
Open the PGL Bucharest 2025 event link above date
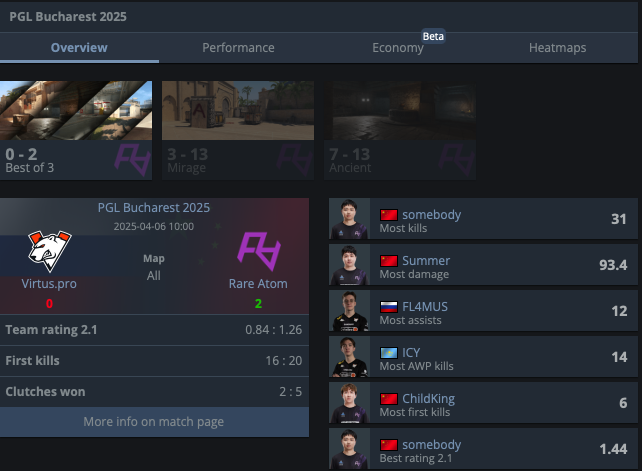[154, 208]
